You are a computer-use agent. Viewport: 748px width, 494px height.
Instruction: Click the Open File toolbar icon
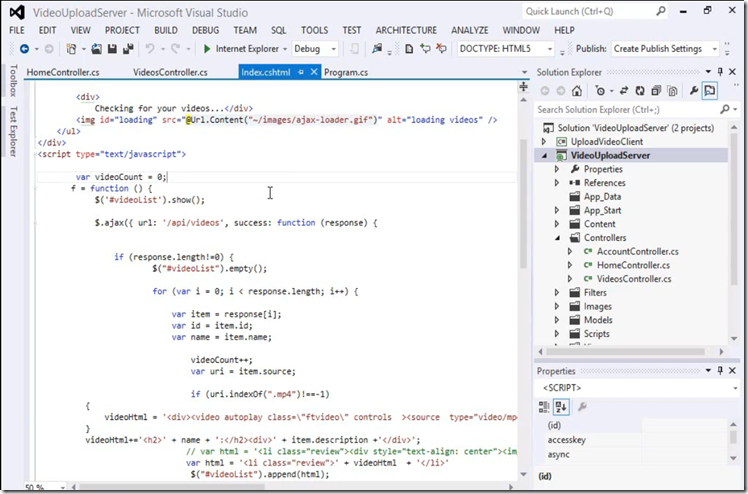[96, 49]
